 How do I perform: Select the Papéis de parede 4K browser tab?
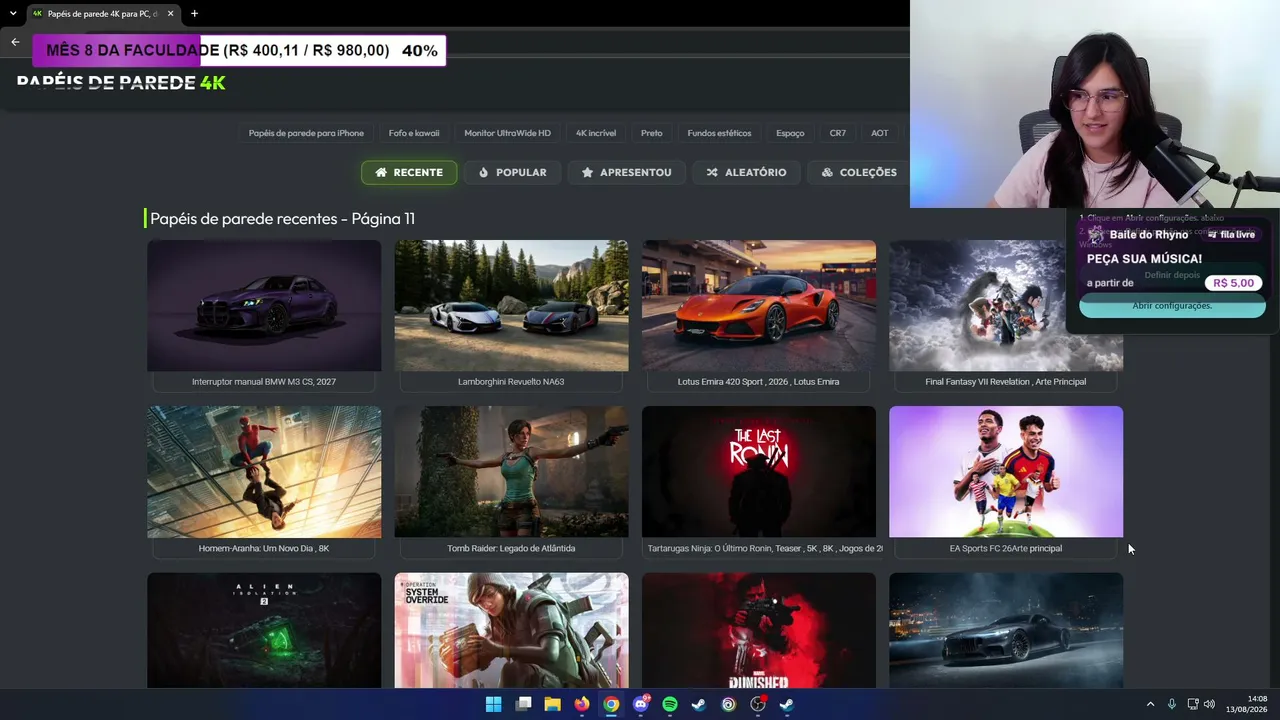[104, 13]
